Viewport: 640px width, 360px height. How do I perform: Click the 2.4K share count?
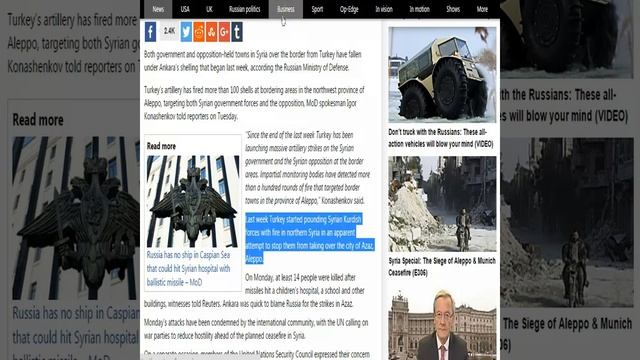pyautogui.click(x=169, y=31)
